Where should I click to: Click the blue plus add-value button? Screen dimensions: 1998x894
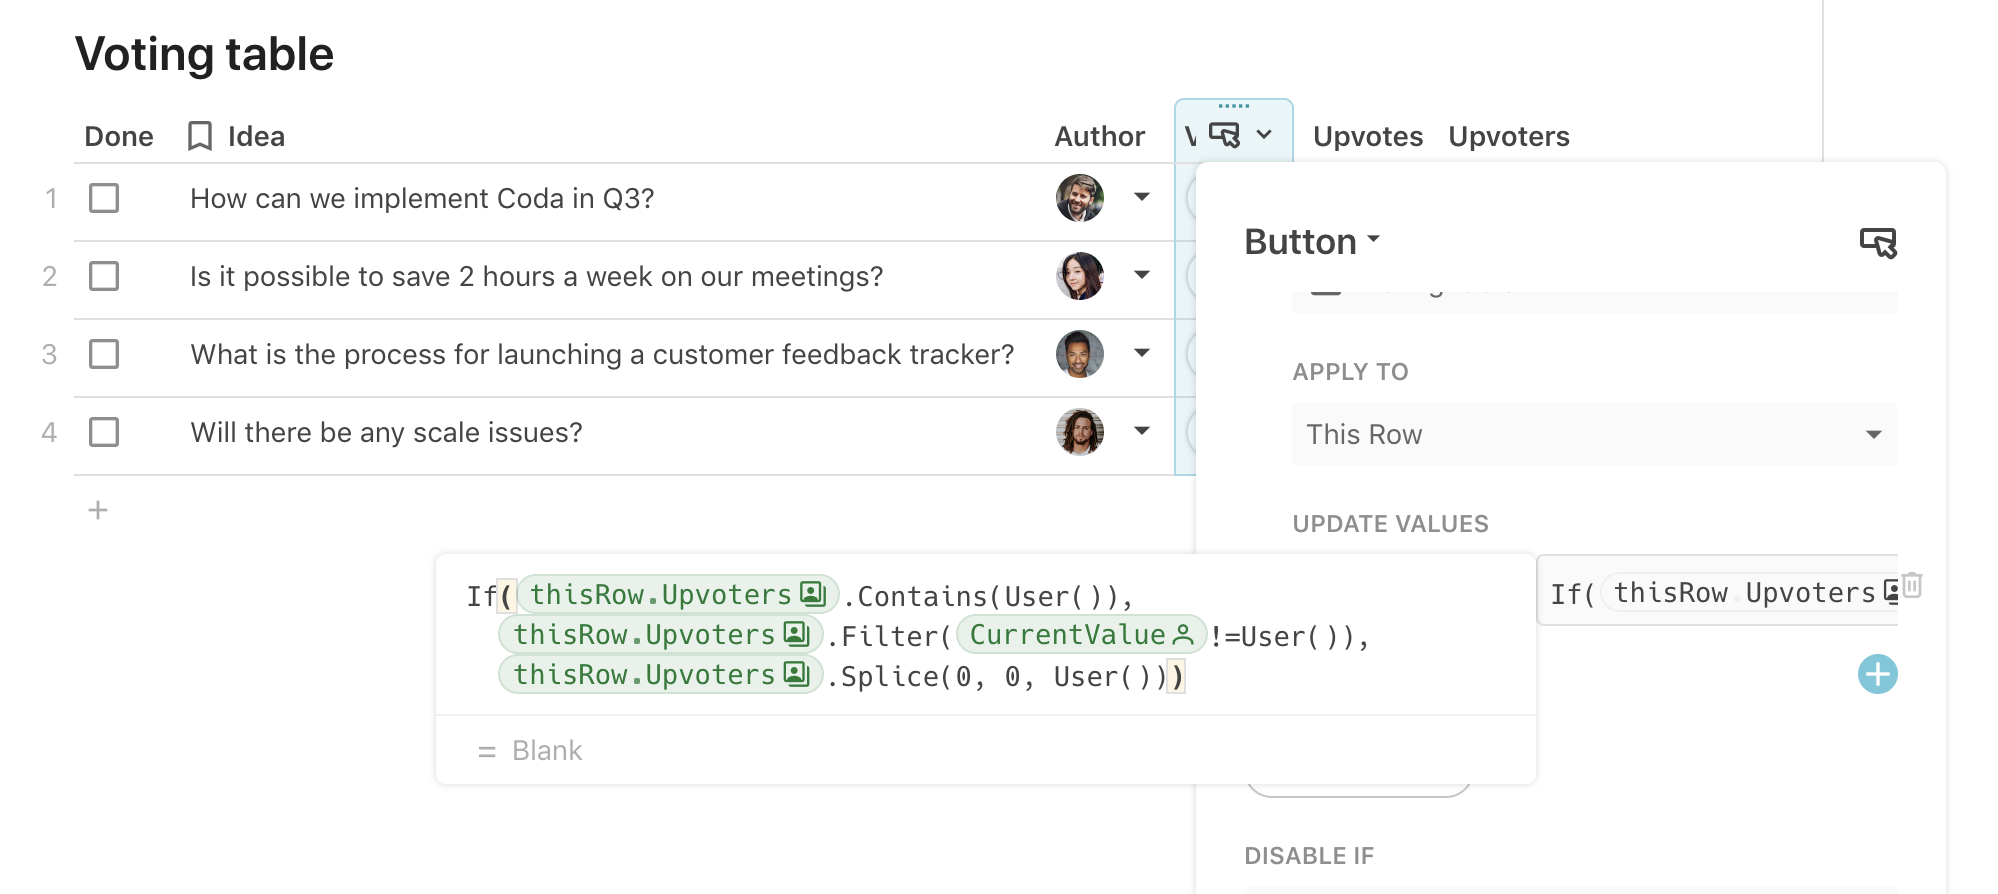click(x=1877, y=674)
